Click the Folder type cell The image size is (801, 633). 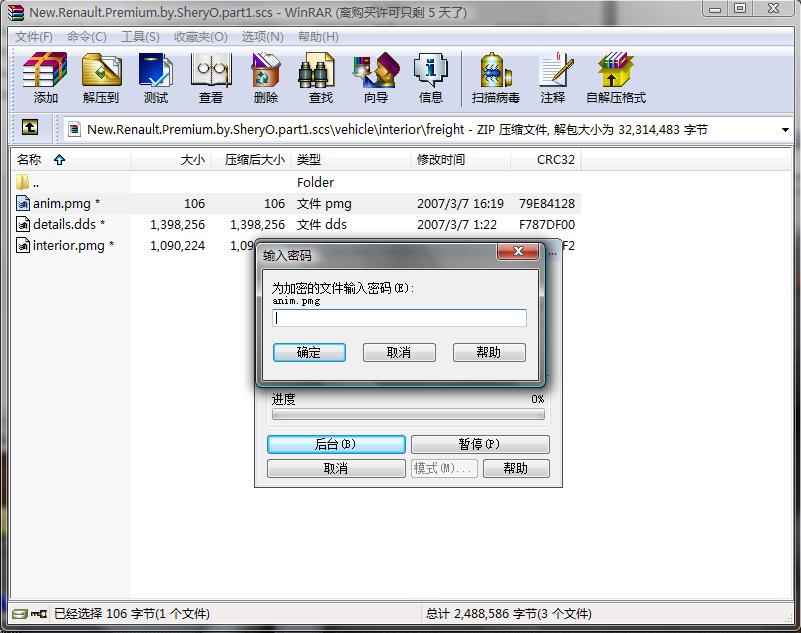(315, 182)
